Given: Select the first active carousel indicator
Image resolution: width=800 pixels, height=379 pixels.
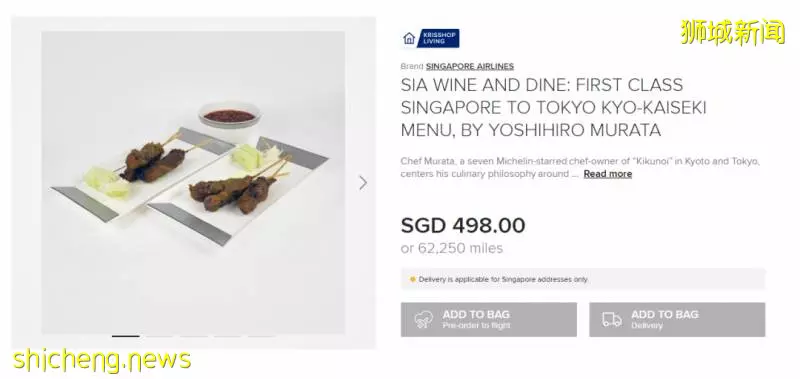Looking at the screenshot, I should (126, 336).
